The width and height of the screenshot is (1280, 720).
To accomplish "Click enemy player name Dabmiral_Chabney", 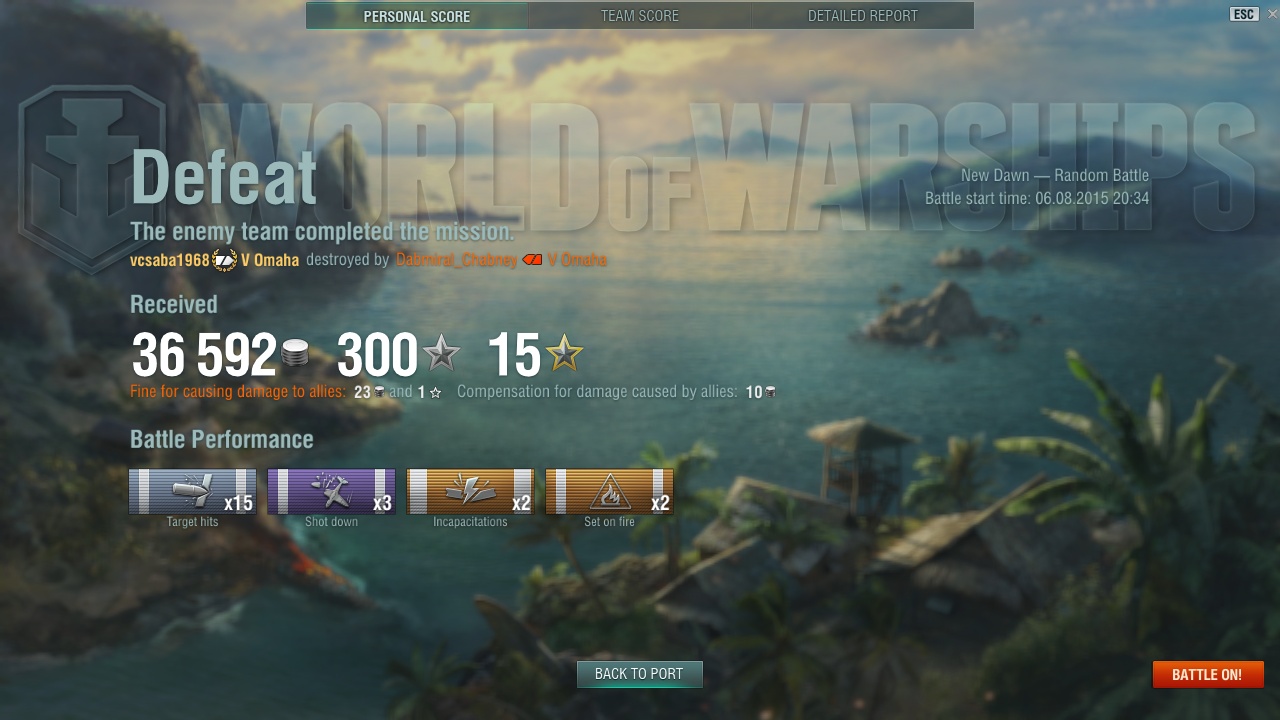I will [456, 260].
